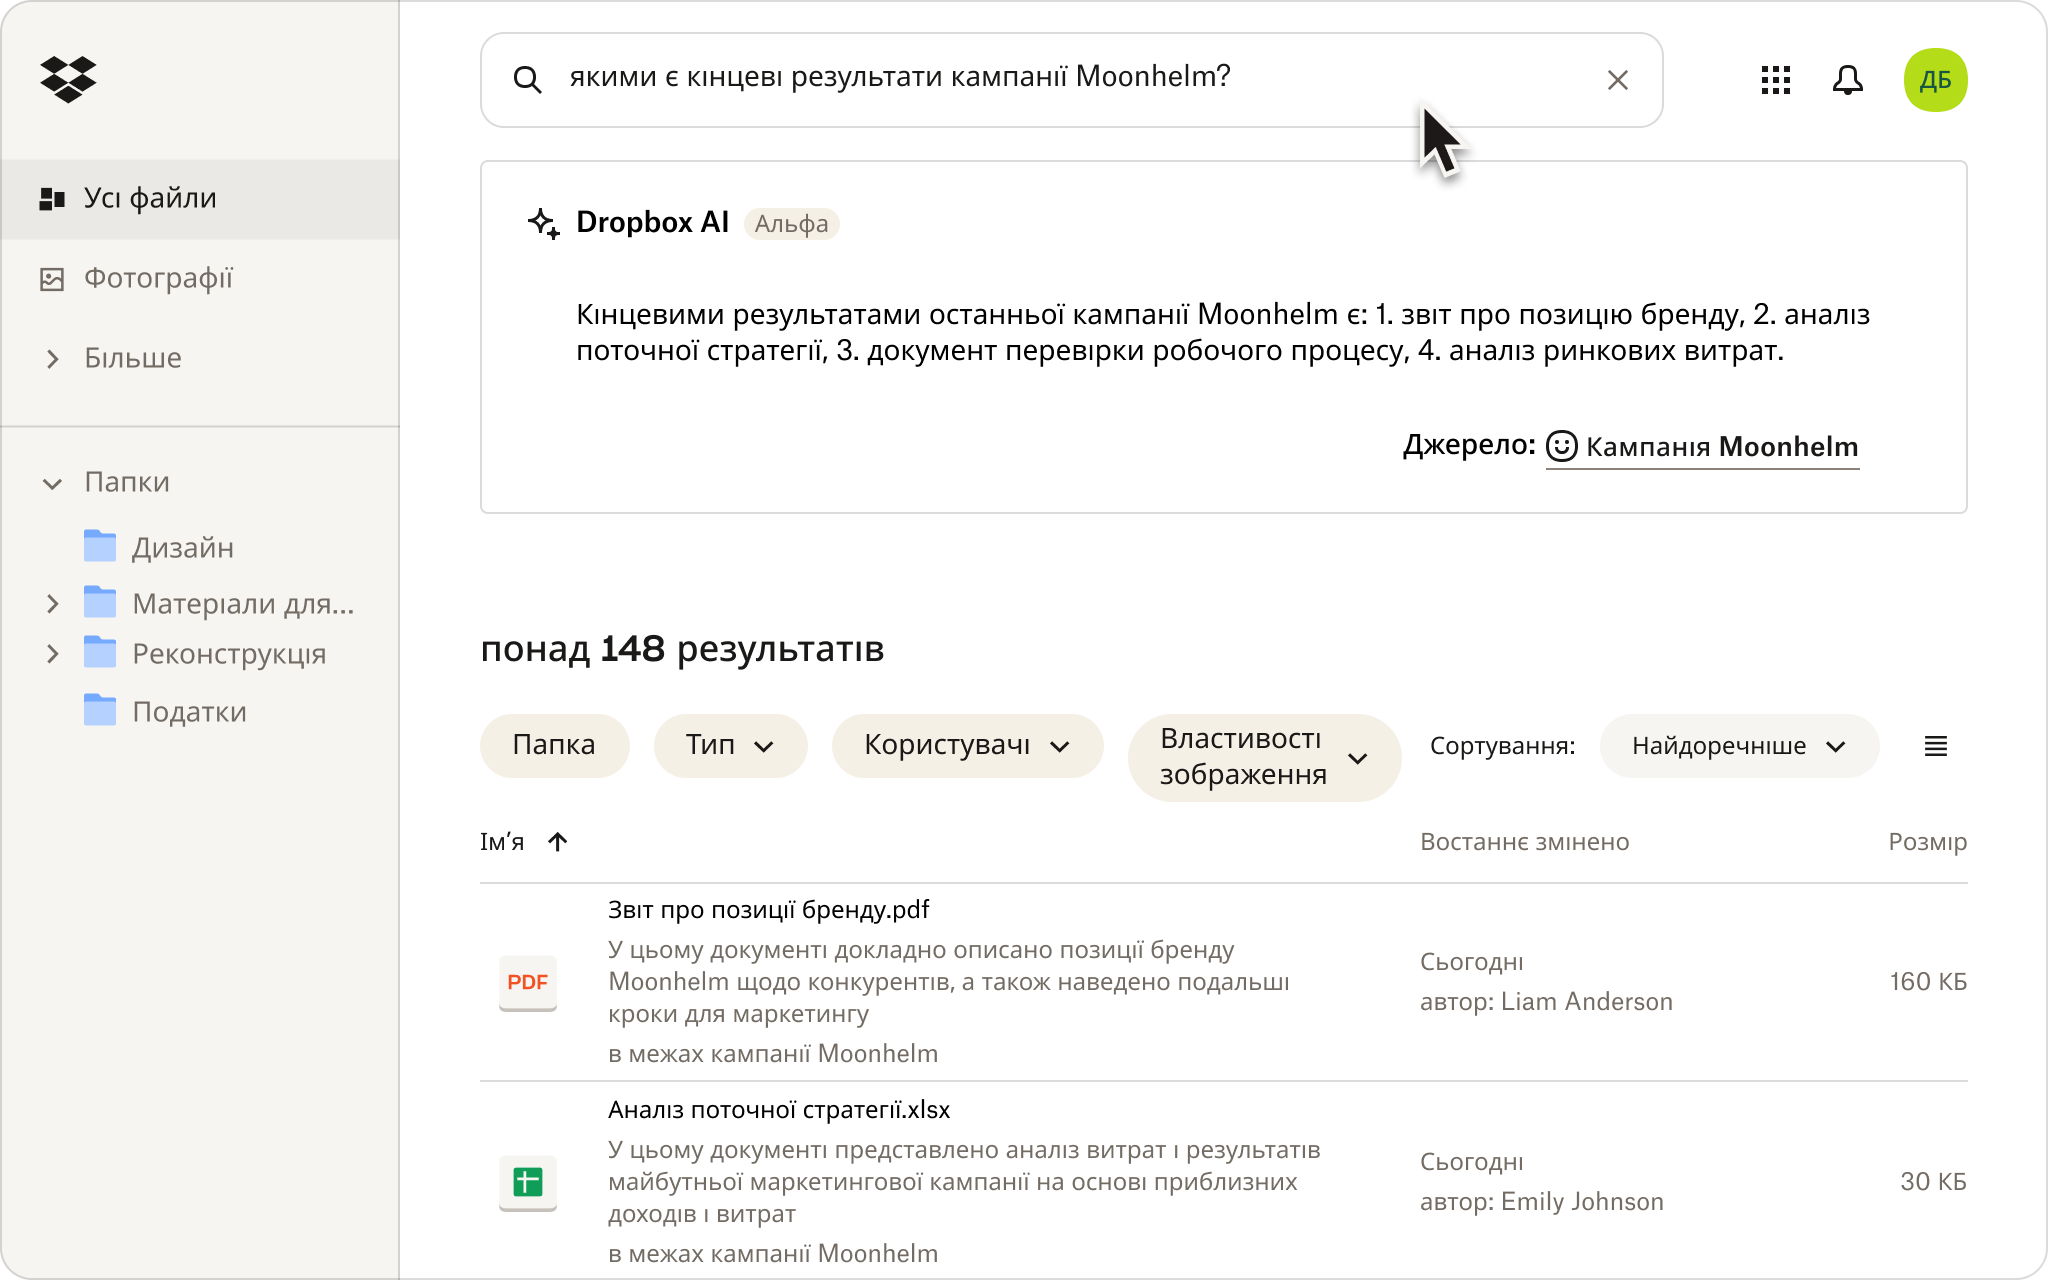Click the search magnifier icon
The width and height of the screenshot is (2048, 1280).
[527, 80]
